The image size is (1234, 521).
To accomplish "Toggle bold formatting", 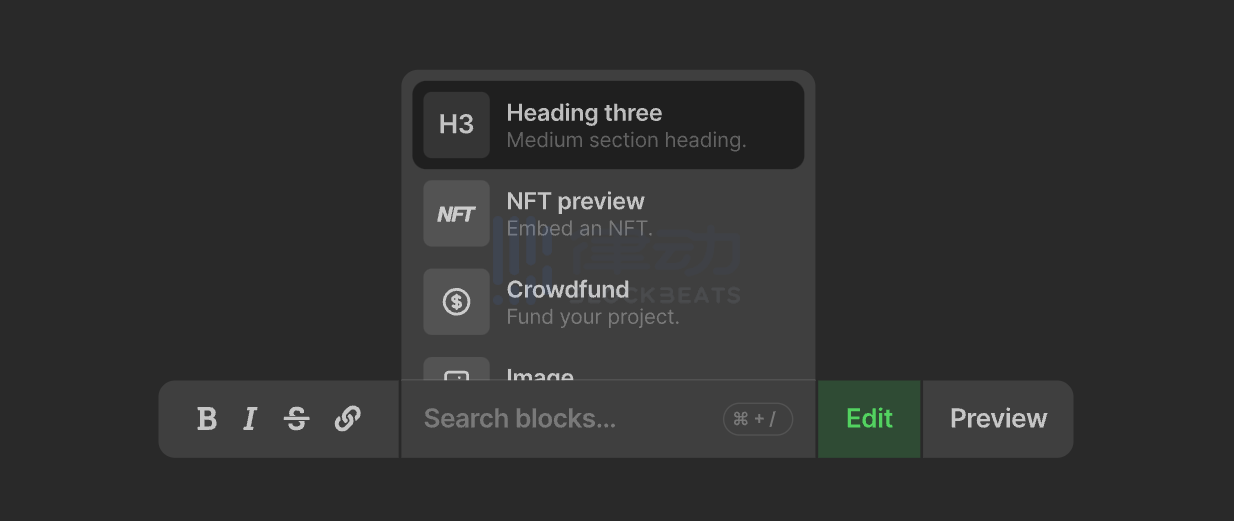I will click(207, 419).
